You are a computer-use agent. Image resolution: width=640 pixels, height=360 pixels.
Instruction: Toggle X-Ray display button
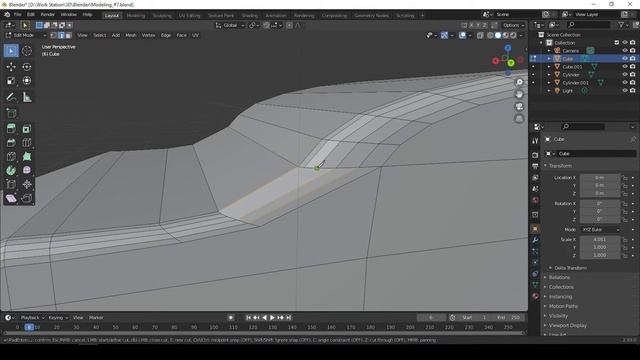(x=480, y=36)
